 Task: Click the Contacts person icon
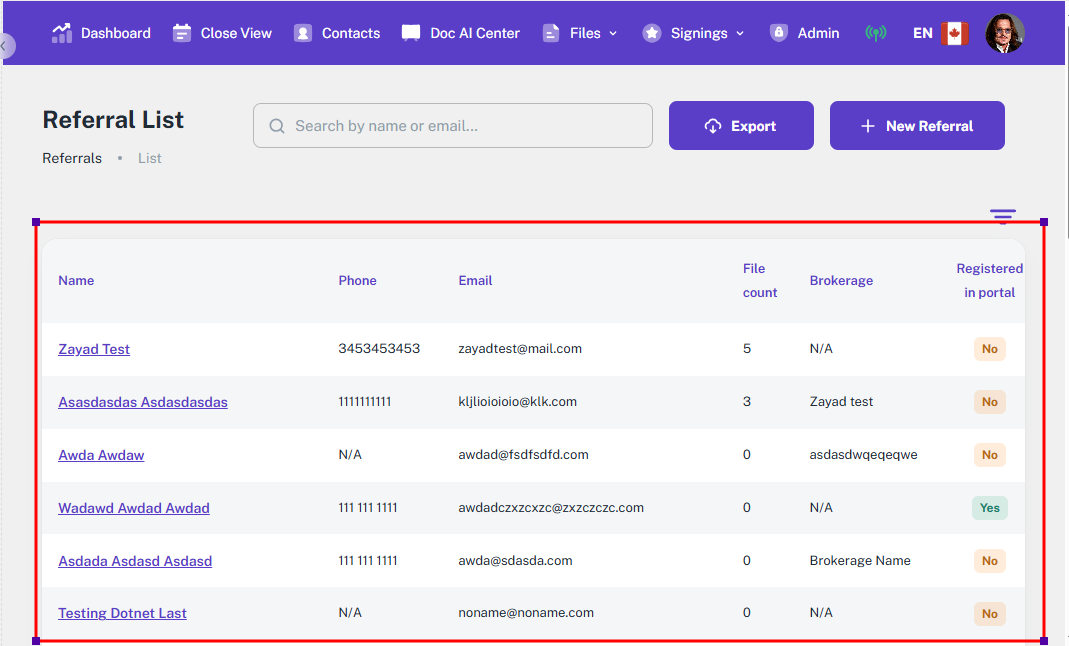point(303,33)
